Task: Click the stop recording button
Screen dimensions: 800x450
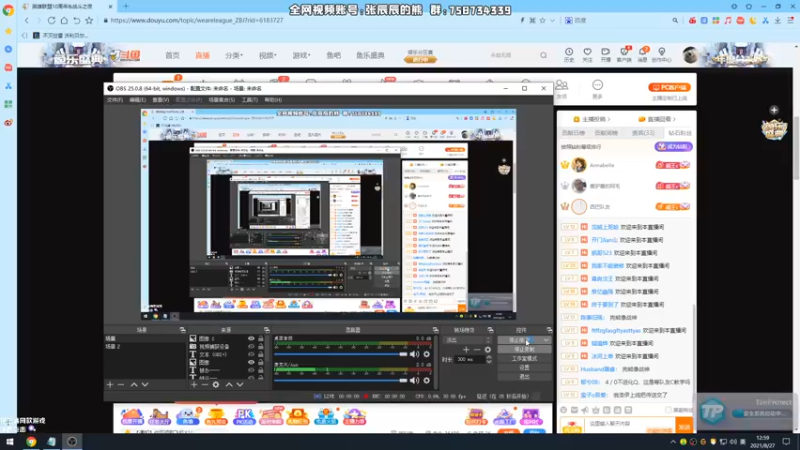Action: [x=524, y=349]
